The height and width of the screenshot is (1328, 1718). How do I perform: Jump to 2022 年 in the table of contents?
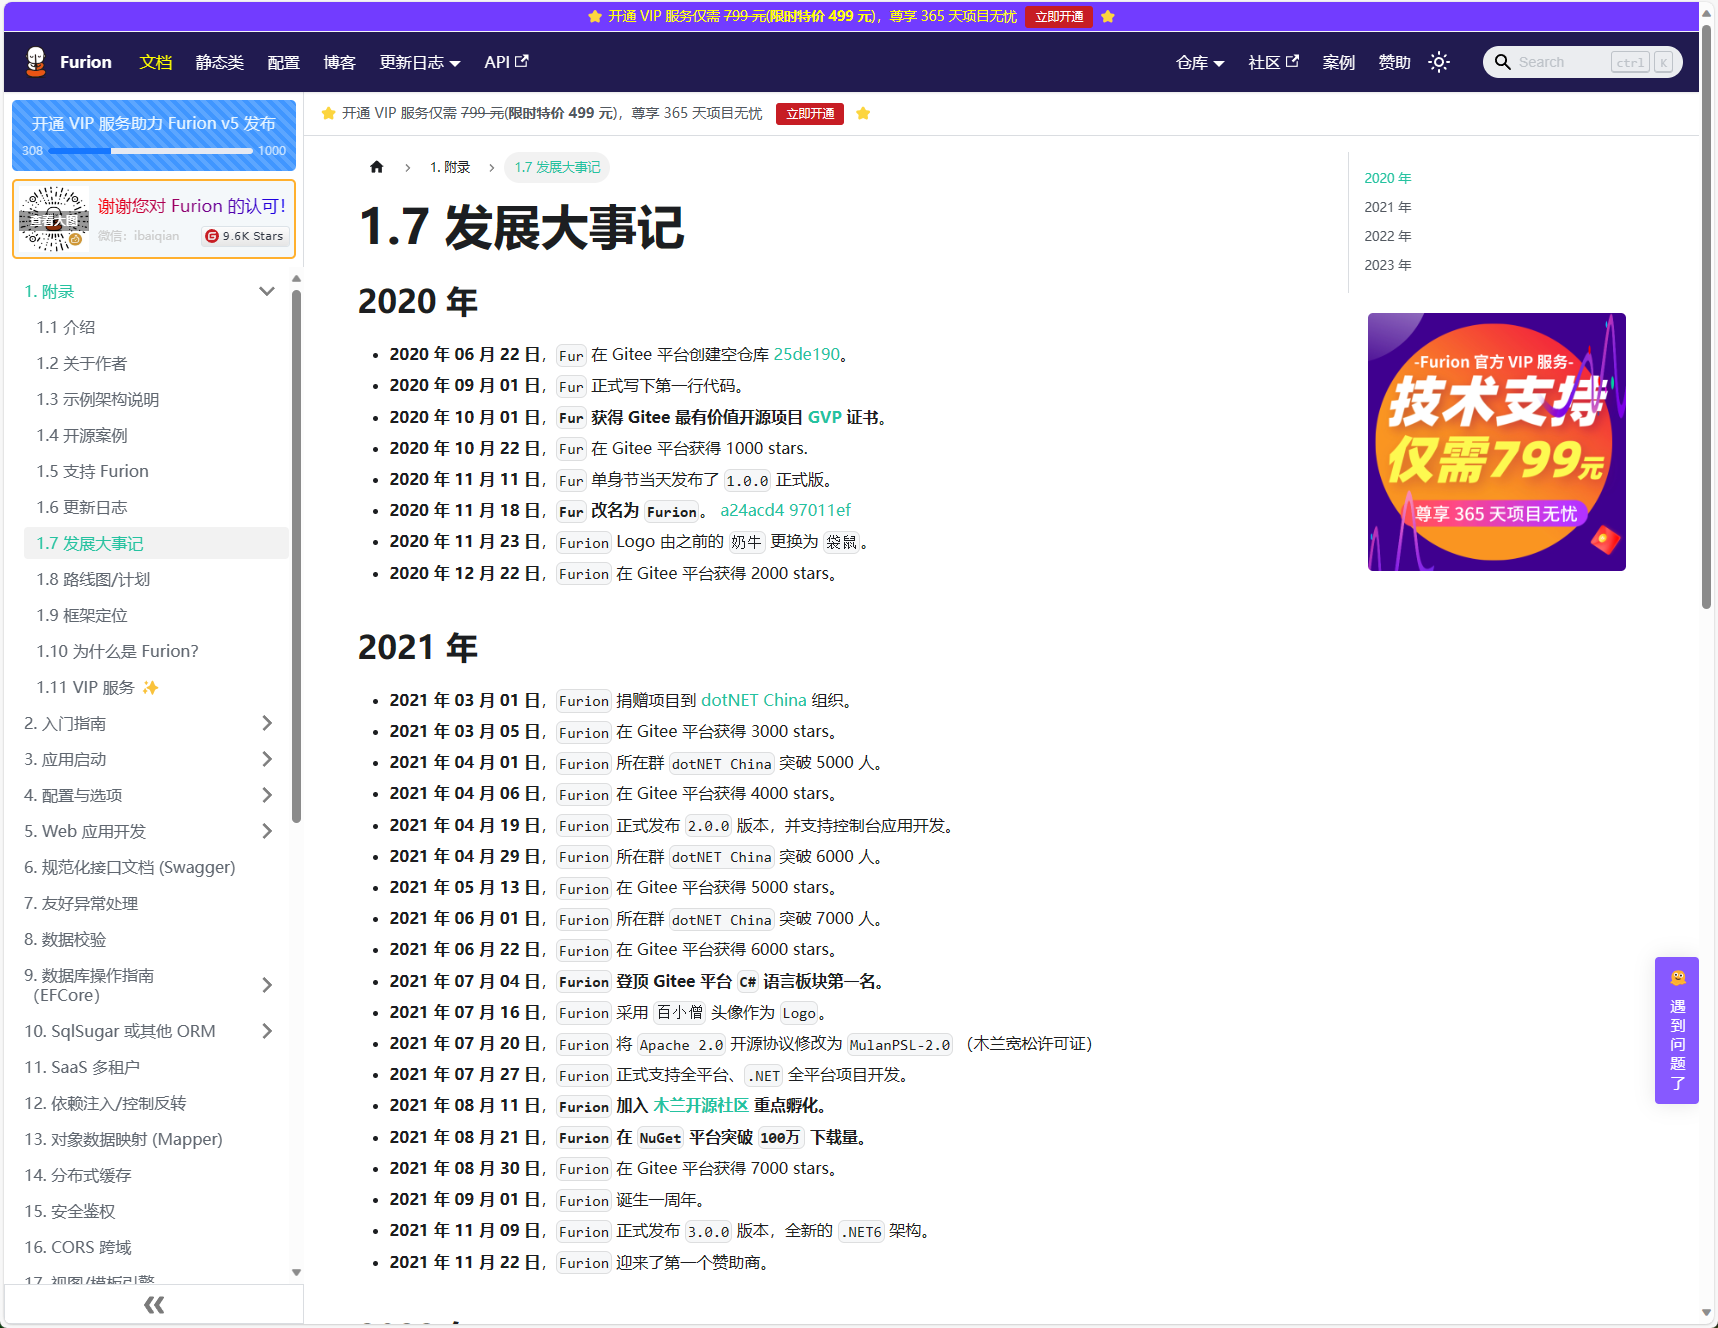[1387, 236]
